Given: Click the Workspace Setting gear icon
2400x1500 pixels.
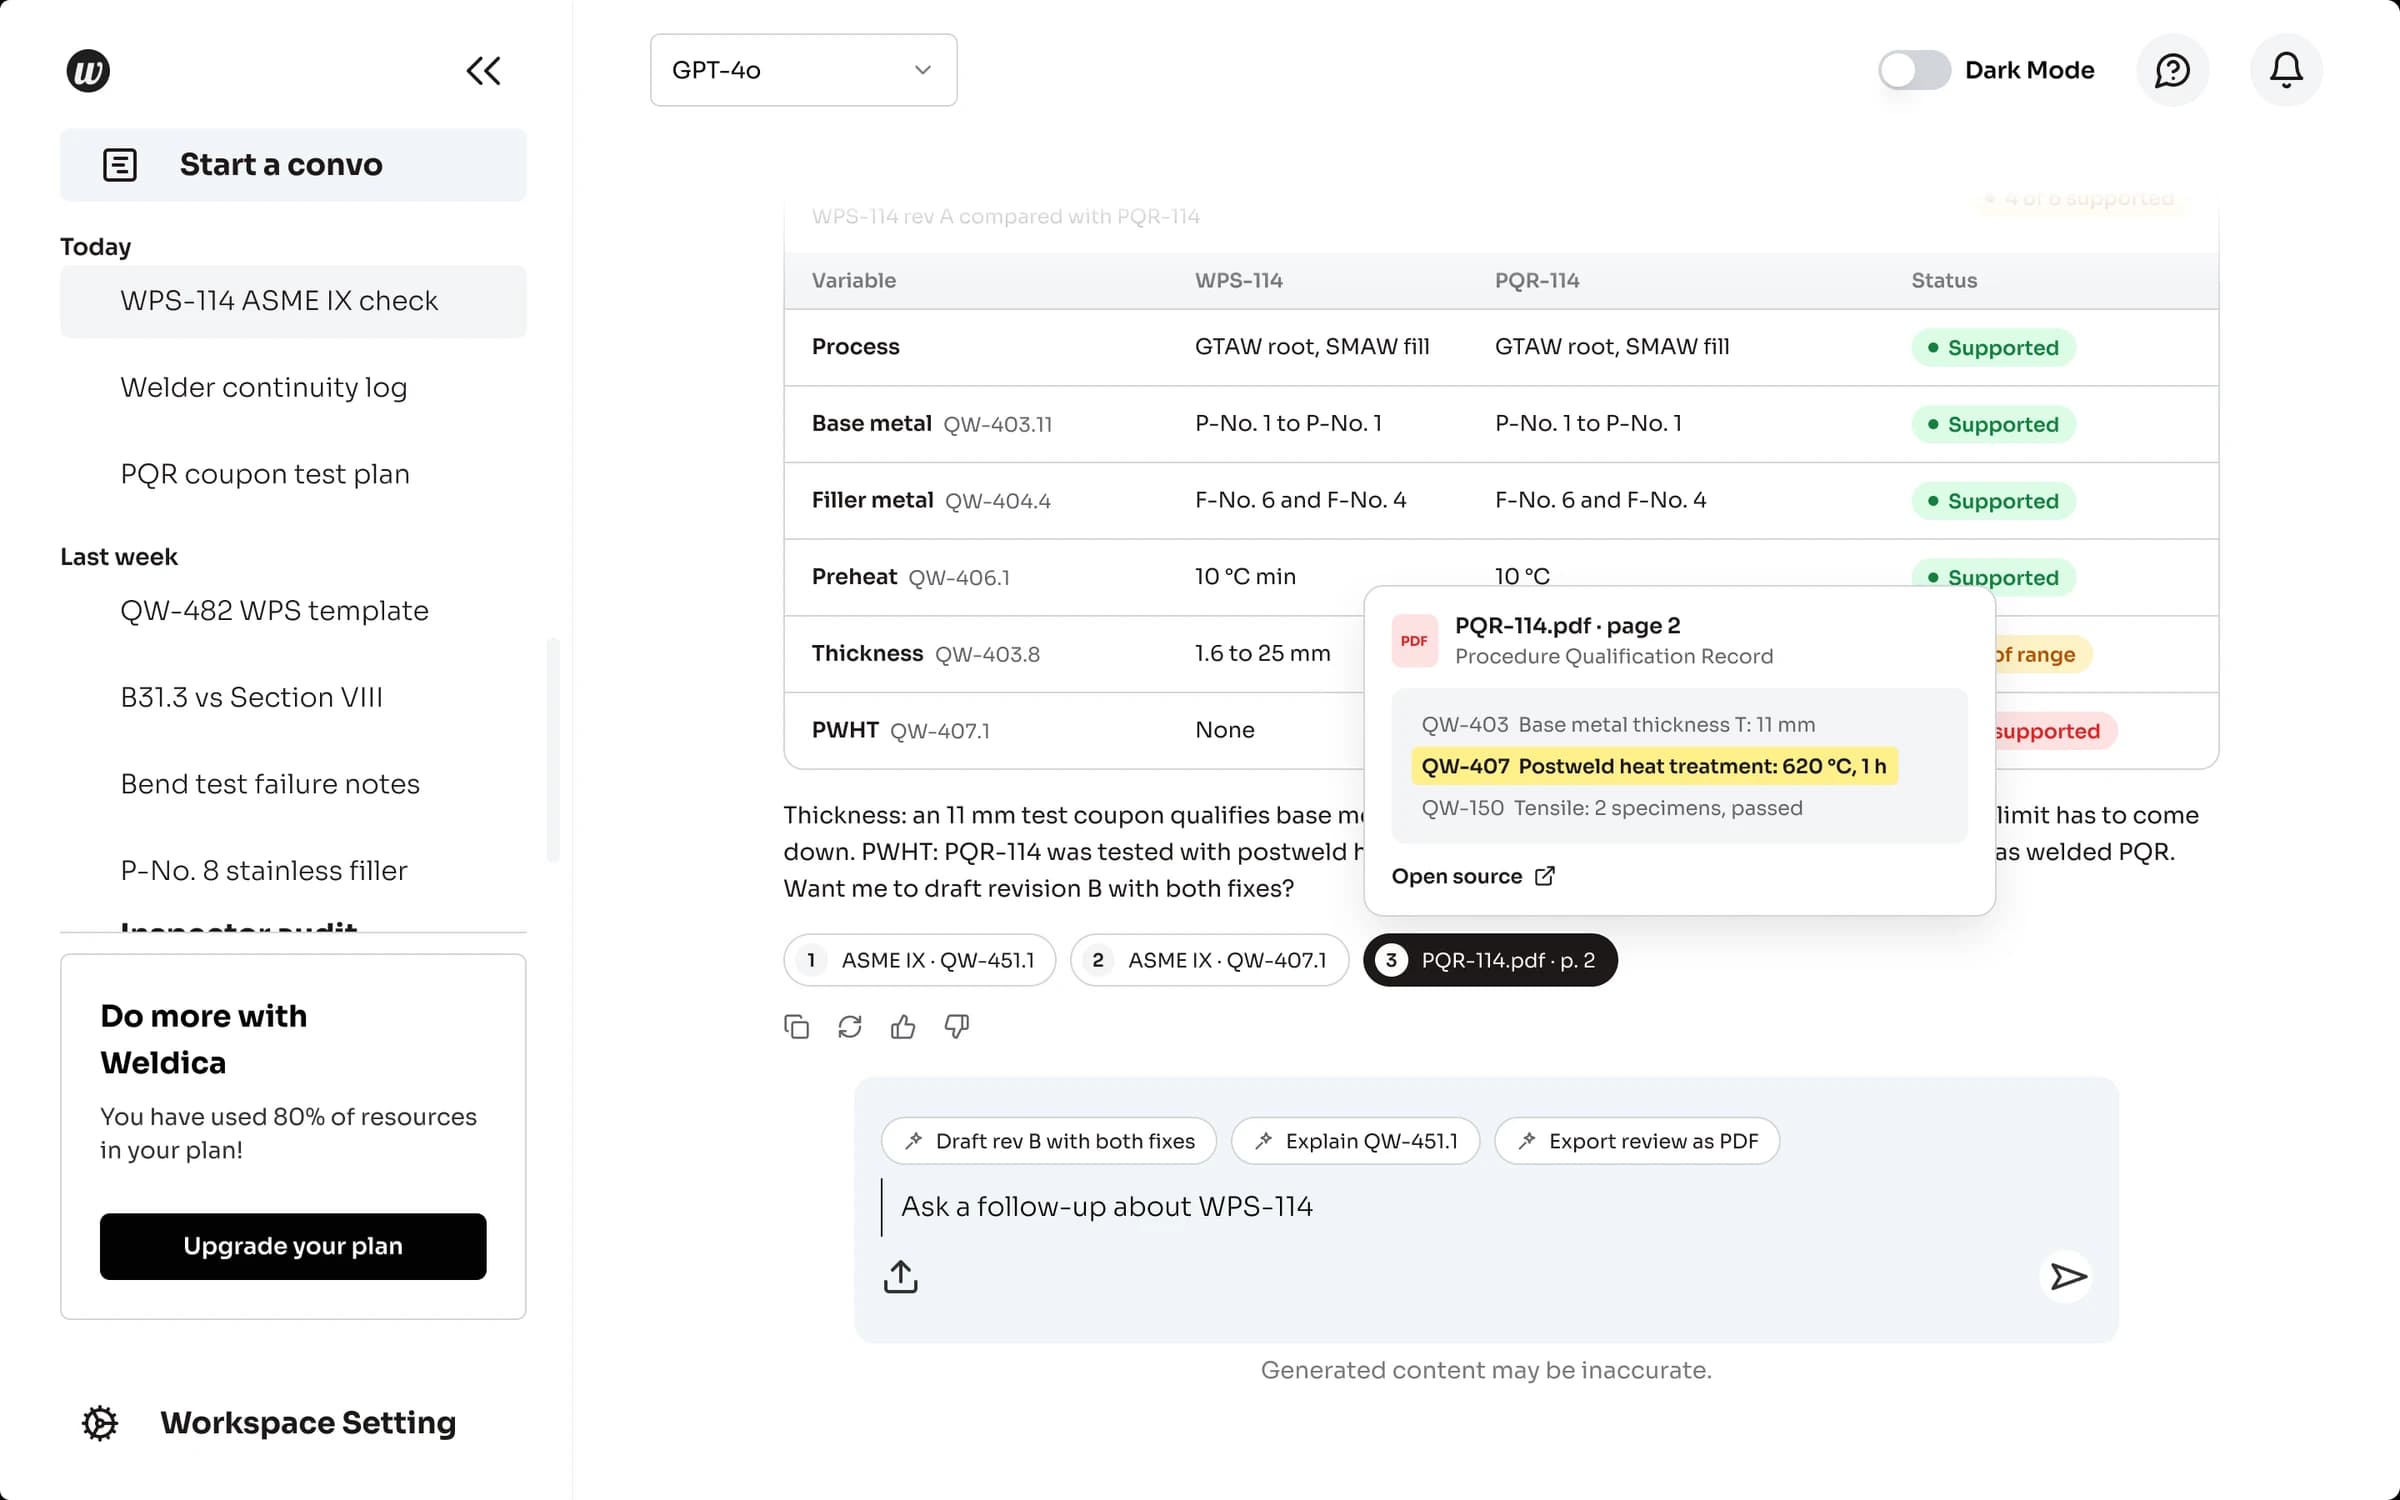Looking at the screenshot, I should coord(100,1422).
